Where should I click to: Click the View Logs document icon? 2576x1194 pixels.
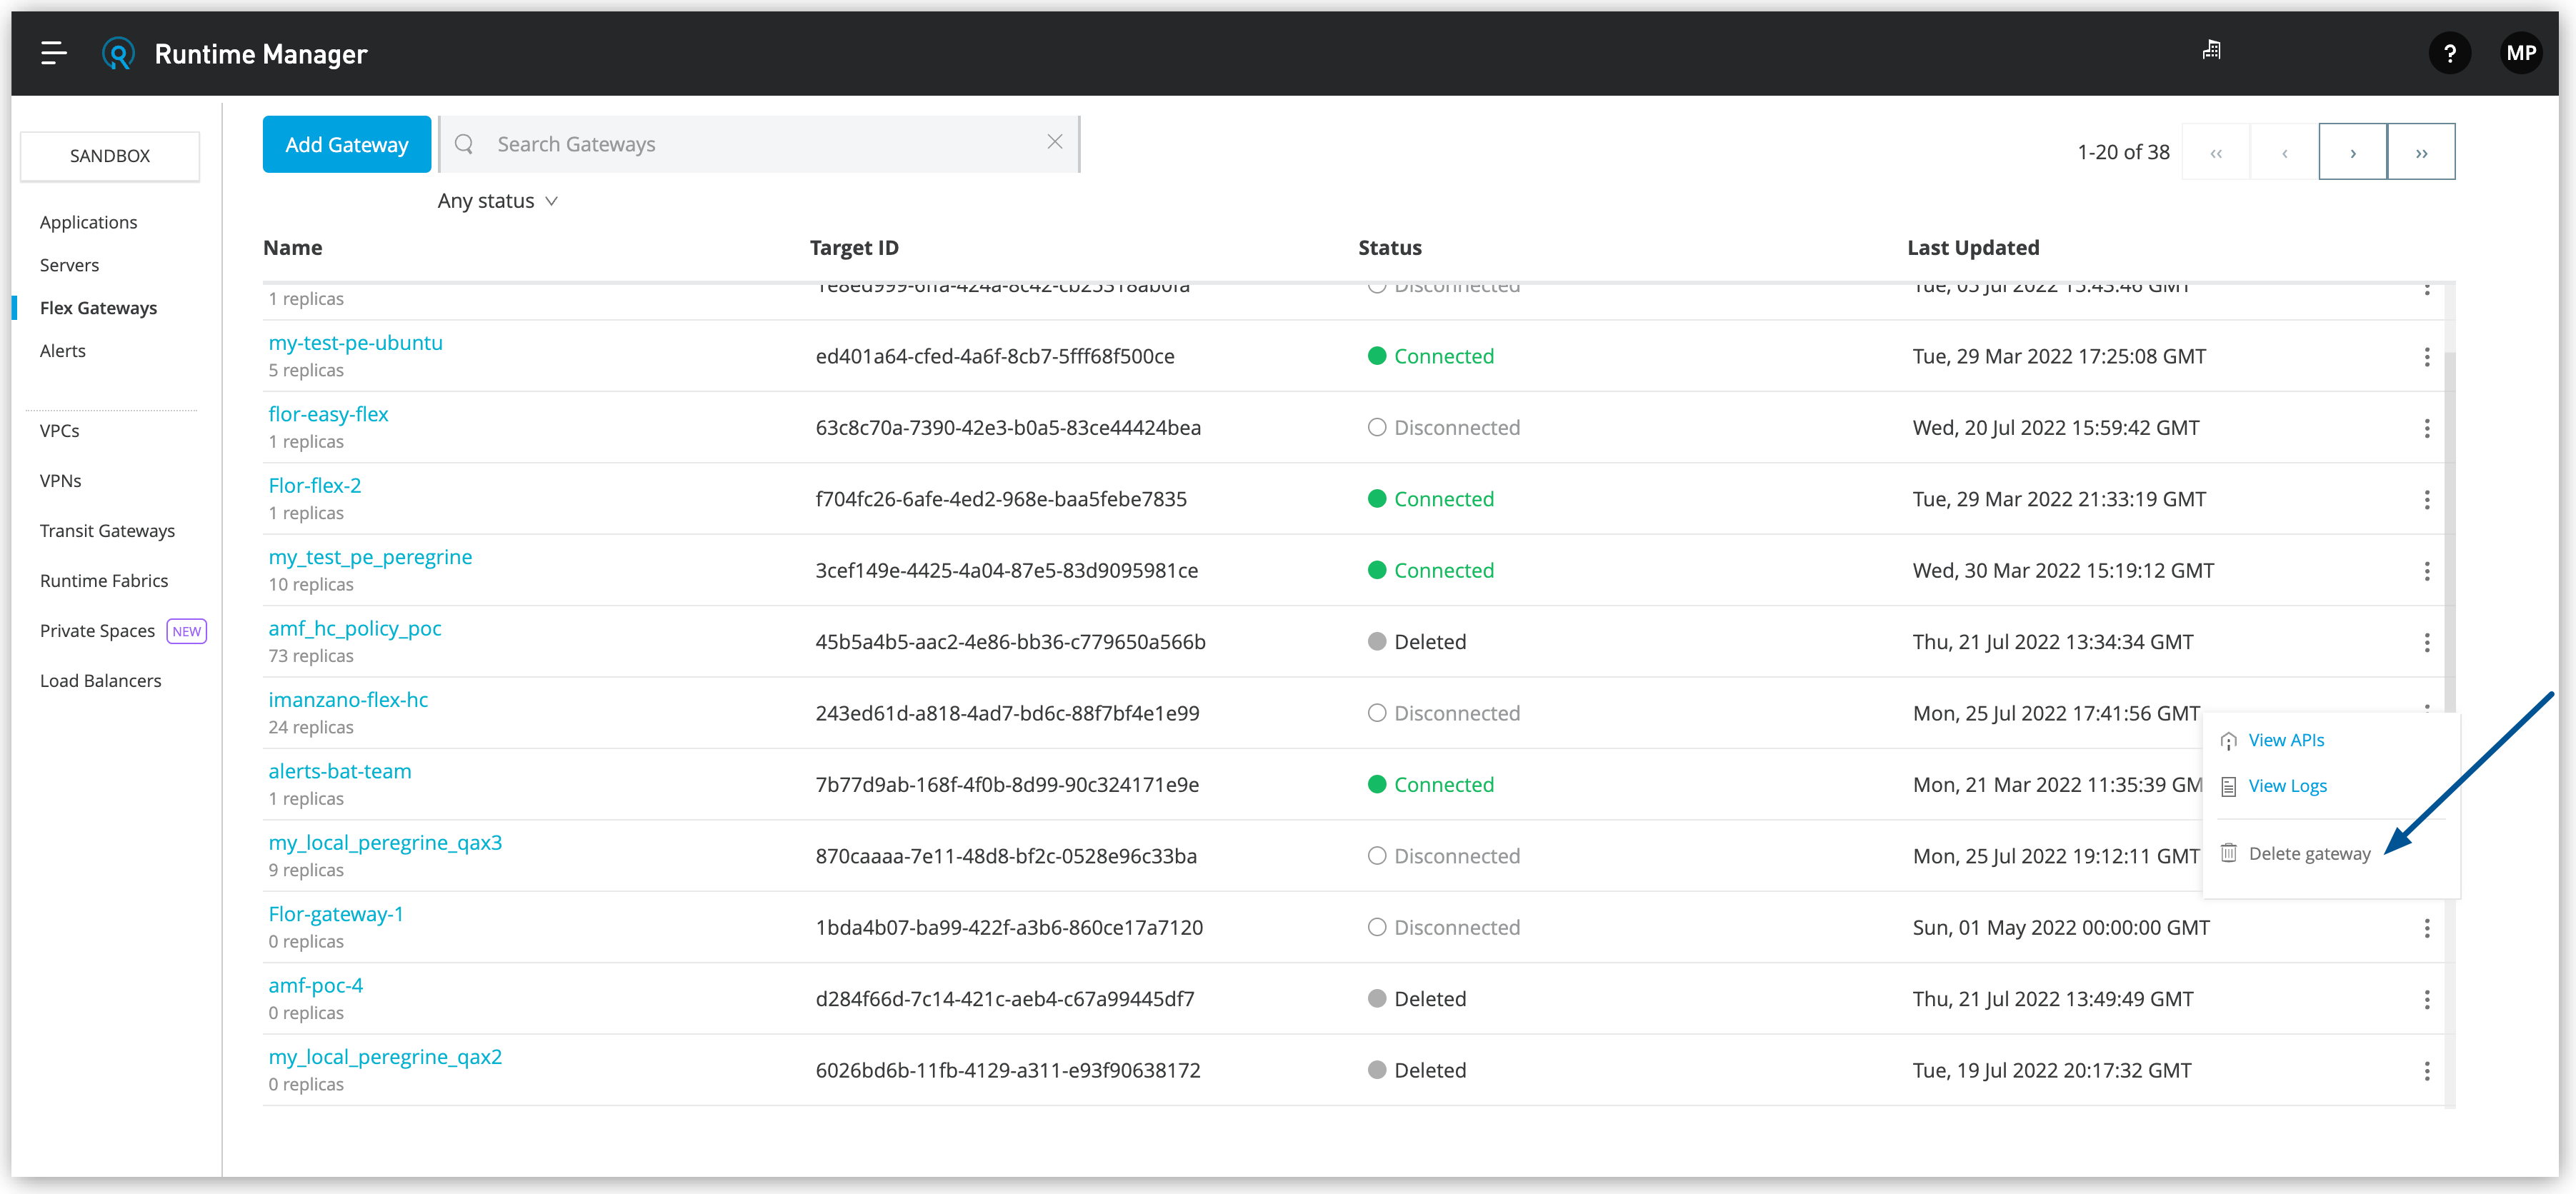(x=2228, y=787)
